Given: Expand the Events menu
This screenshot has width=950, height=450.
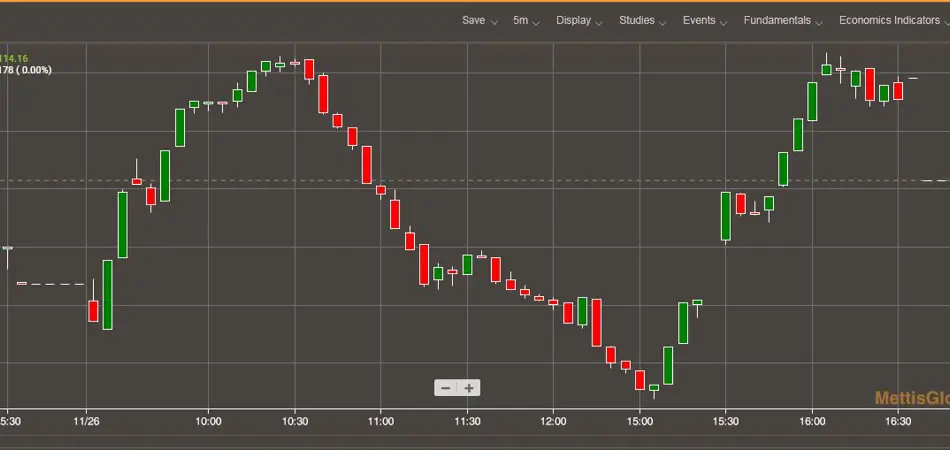Looking at the screenshot, I should click(x=705, y=21).
